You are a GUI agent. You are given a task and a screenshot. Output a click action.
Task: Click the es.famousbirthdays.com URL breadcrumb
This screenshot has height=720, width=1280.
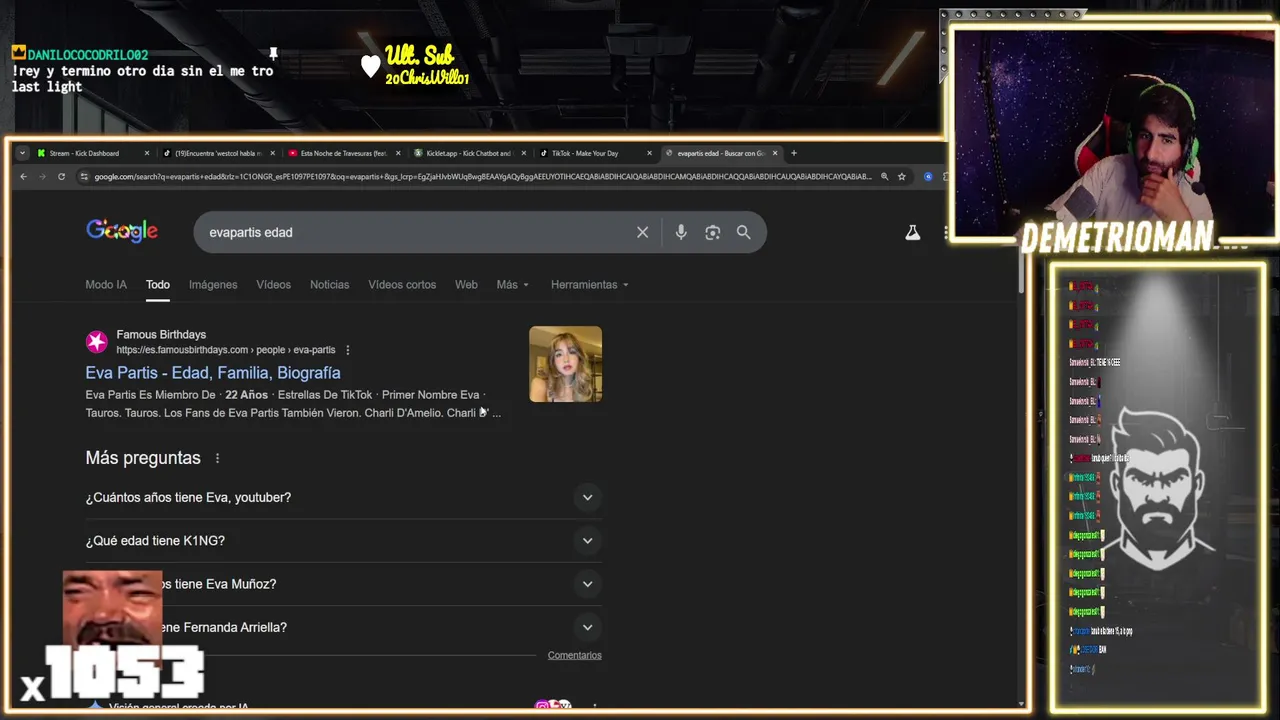click(x=226, y=350)
